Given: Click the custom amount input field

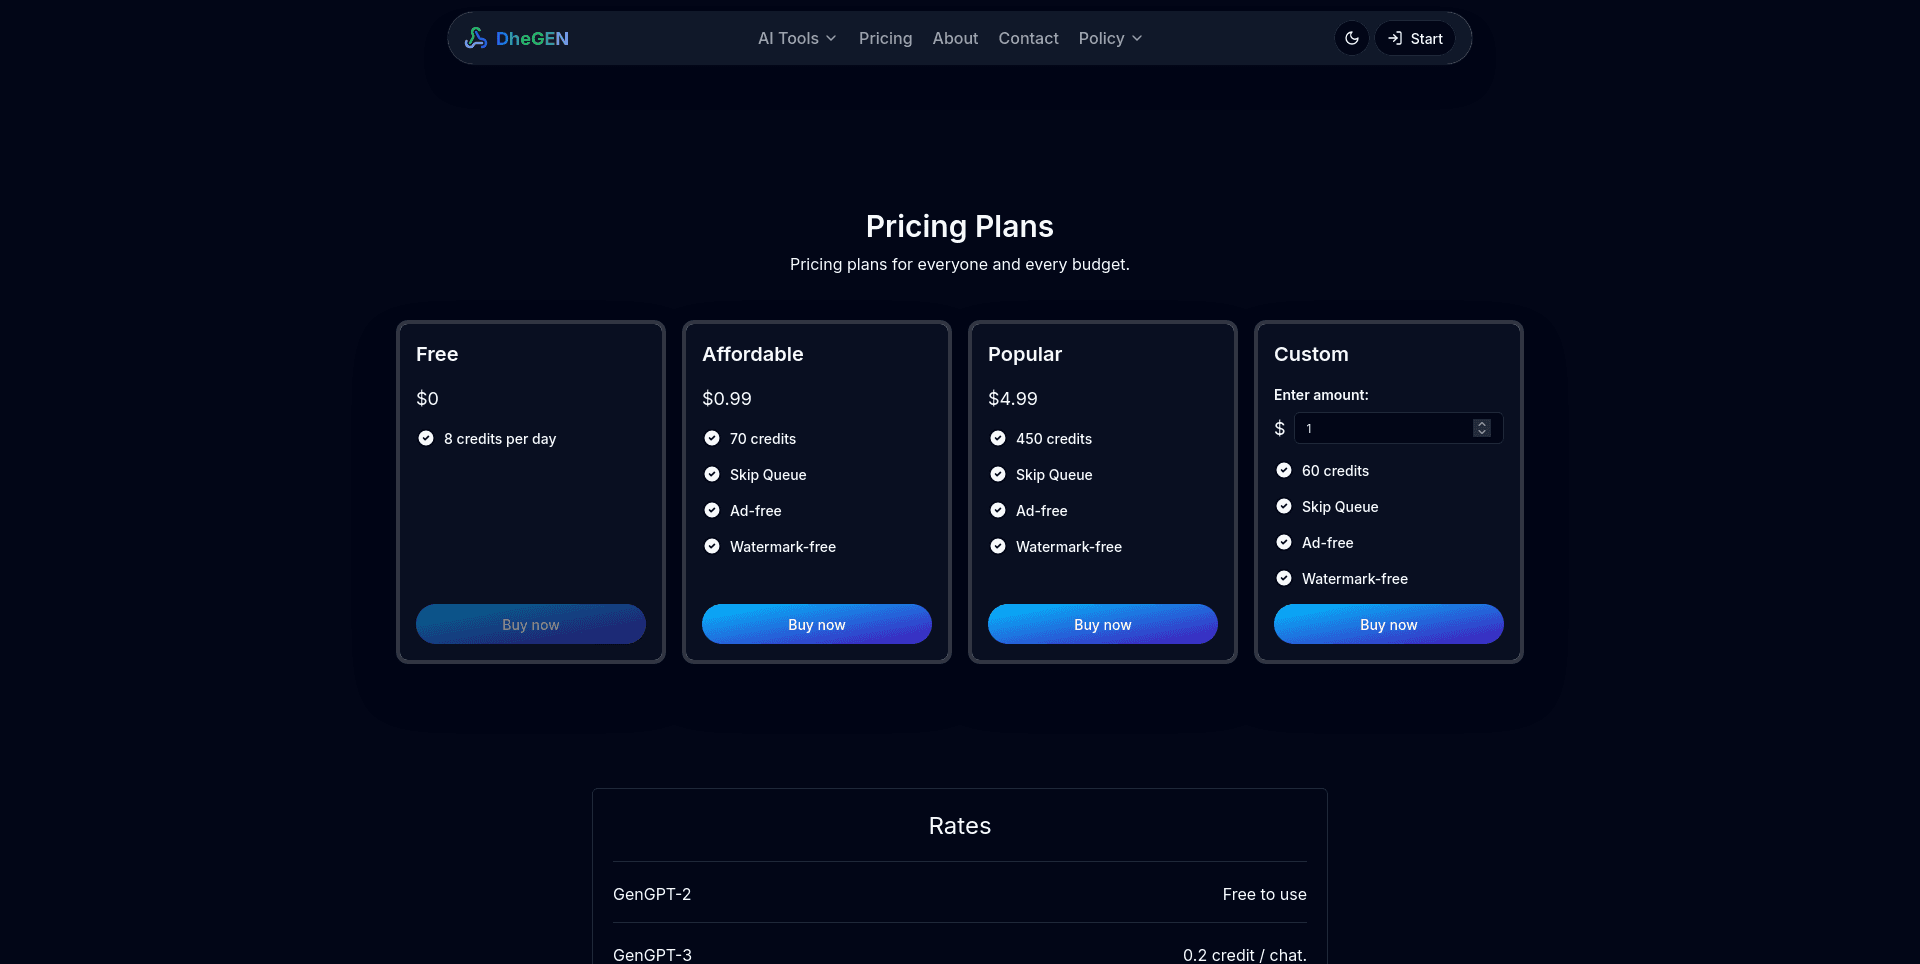Looking at the screenshot, I should (1380, 428).
